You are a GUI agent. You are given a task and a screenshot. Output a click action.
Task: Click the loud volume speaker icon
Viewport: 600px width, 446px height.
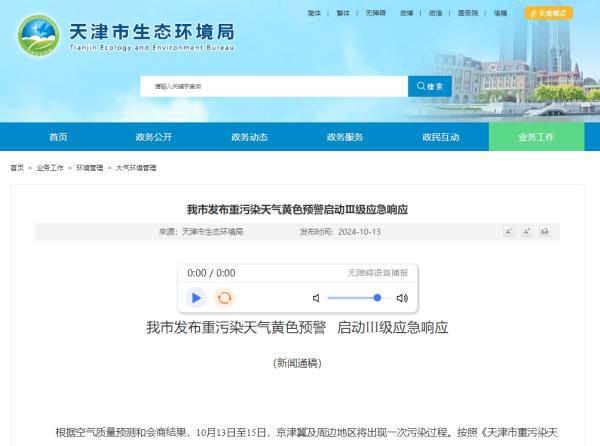pyautogui.click(x=402, y=298)
